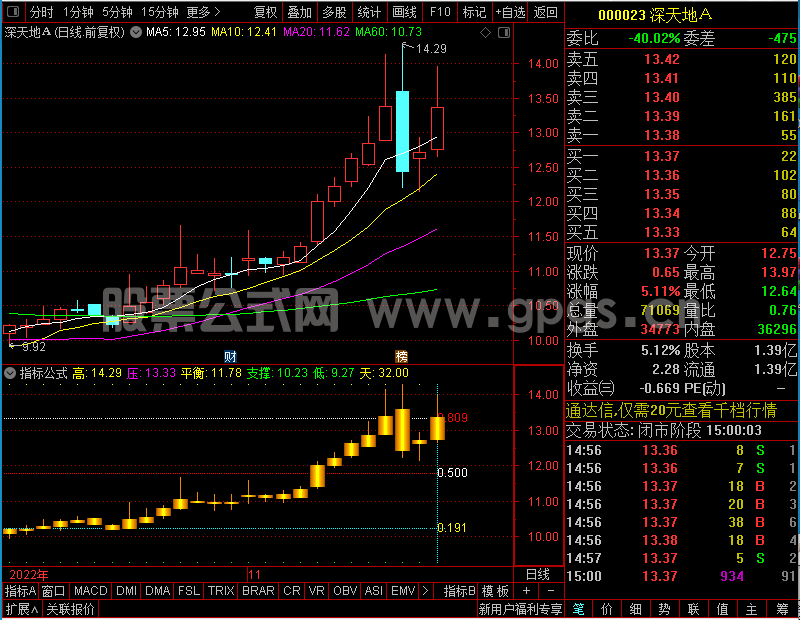This screenshot has height=620, width=800.
Task: Click the diamond icon in chart header
Action: pyautogui.click(x=486, y=33)
